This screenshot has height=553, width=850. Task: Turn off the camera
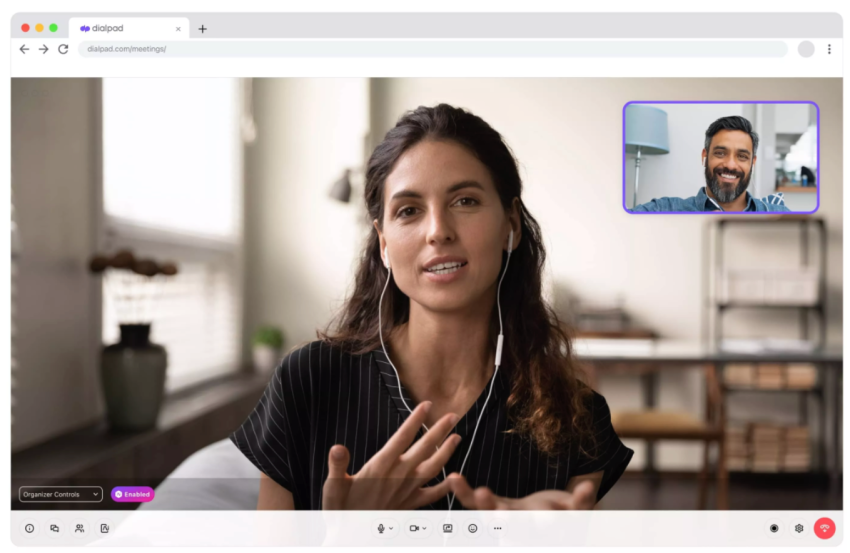coord(414,528)
